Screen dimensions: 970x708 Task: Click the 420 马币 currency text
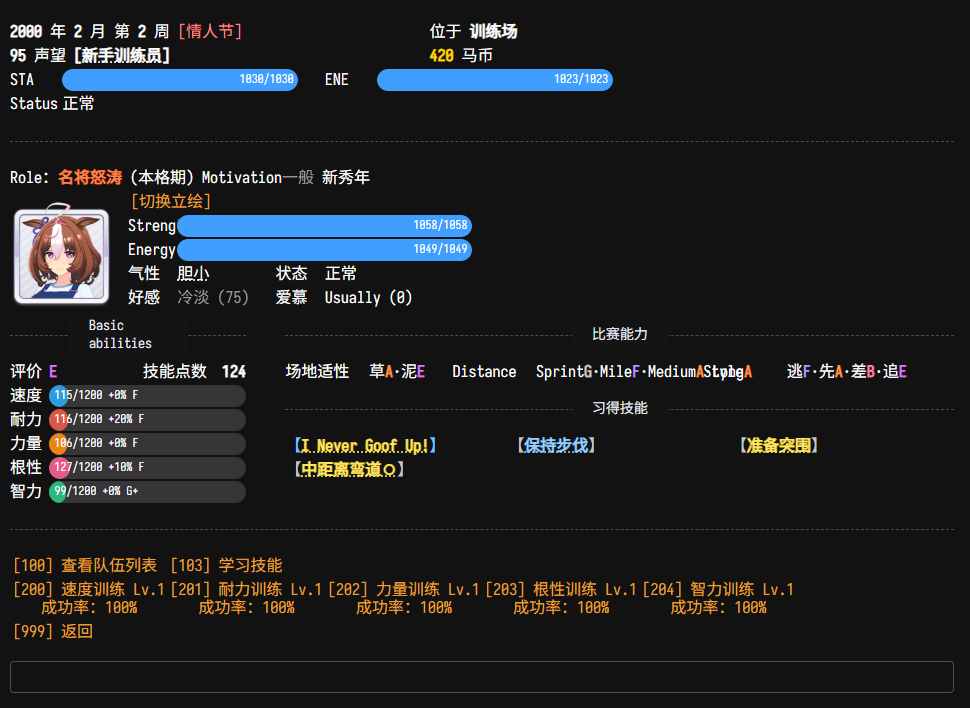click(x=461, y=55)
